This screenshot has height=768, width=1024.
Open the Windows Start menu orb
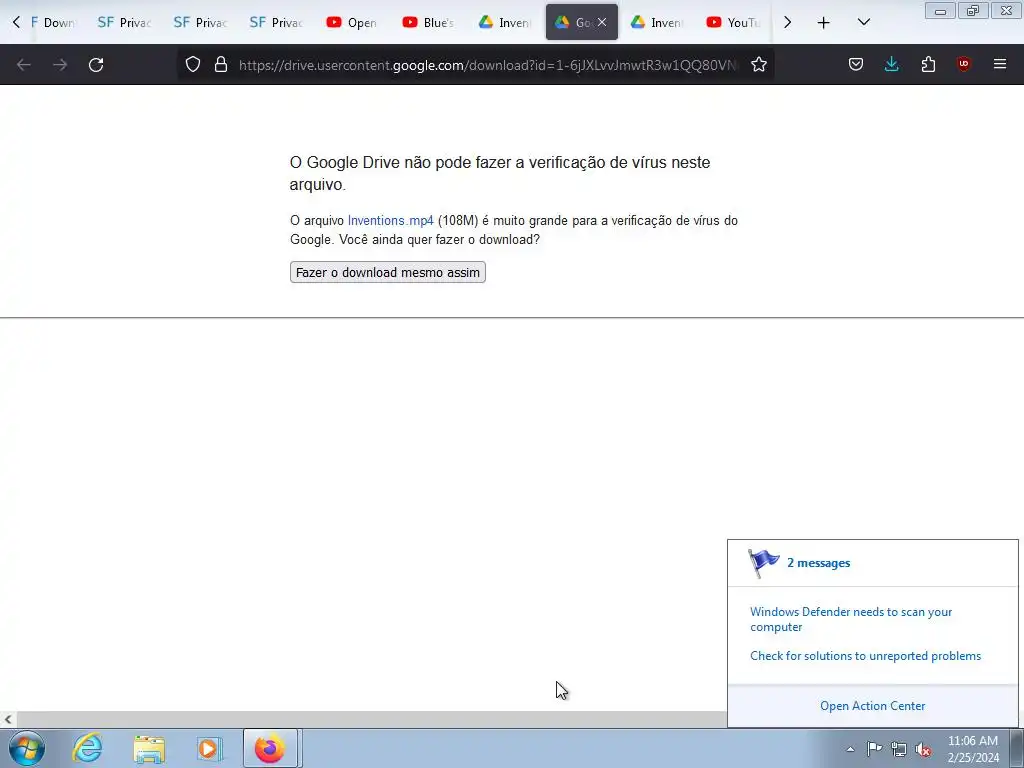27,748
